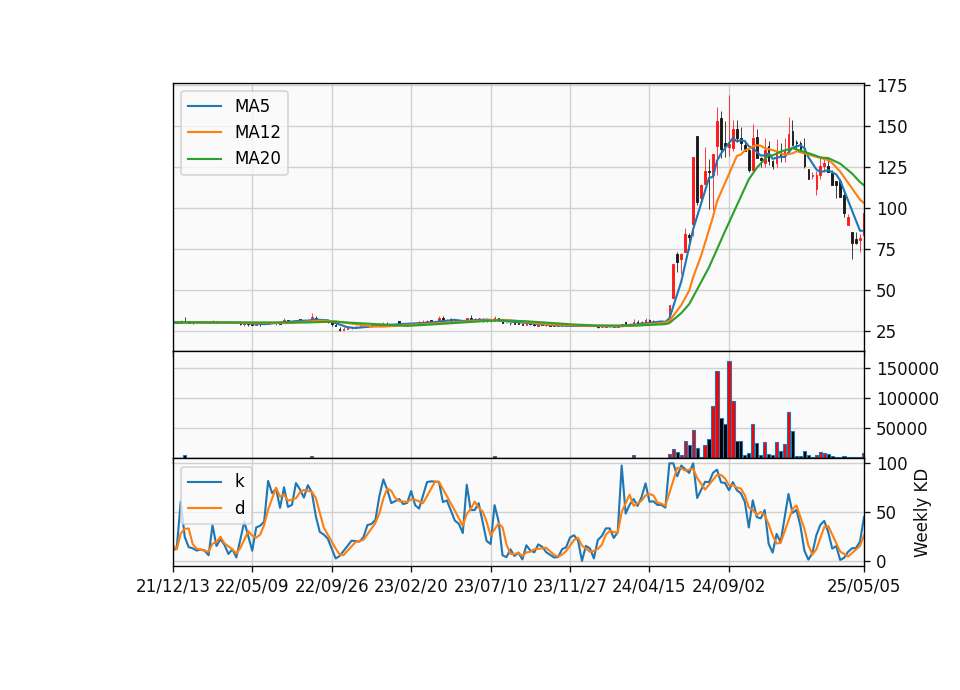Click the blue k legend line sample

click(204, 481)
